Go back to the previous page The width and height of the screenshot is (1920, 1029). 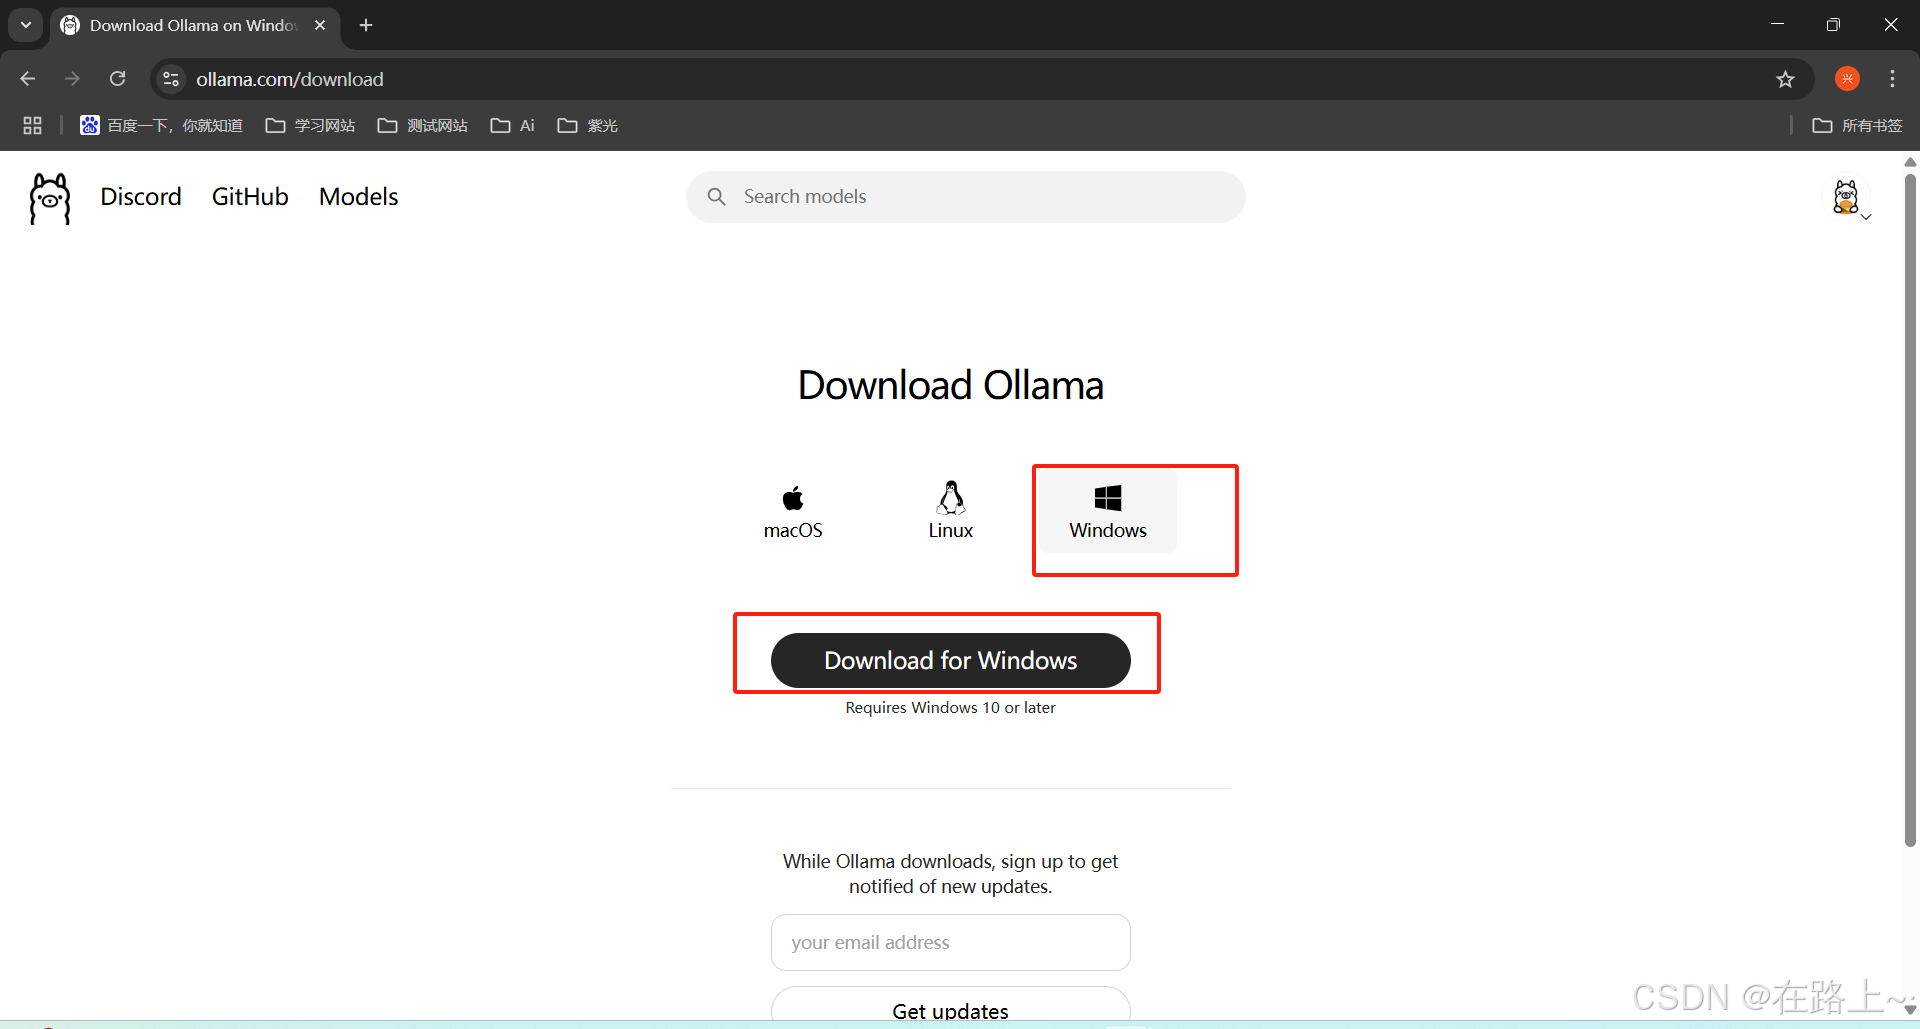(x=28, y=79)
